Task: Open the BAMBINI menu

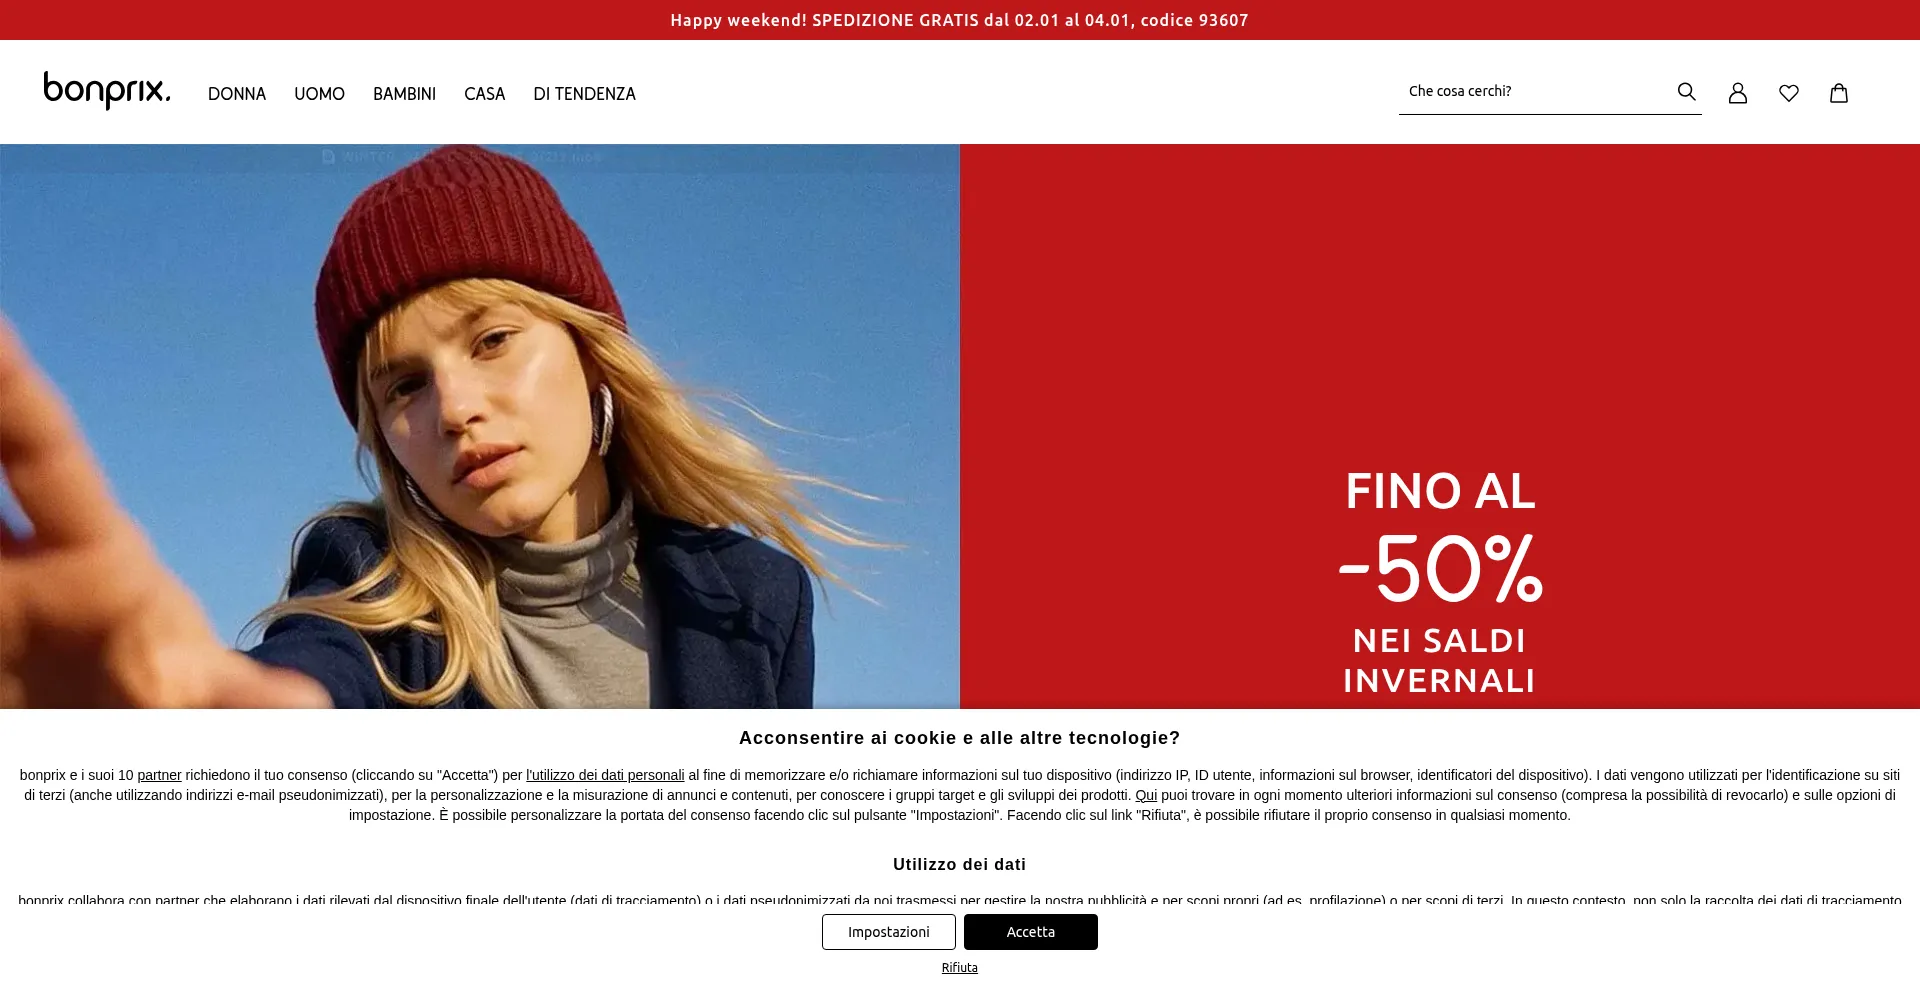Action: [404, 94]
